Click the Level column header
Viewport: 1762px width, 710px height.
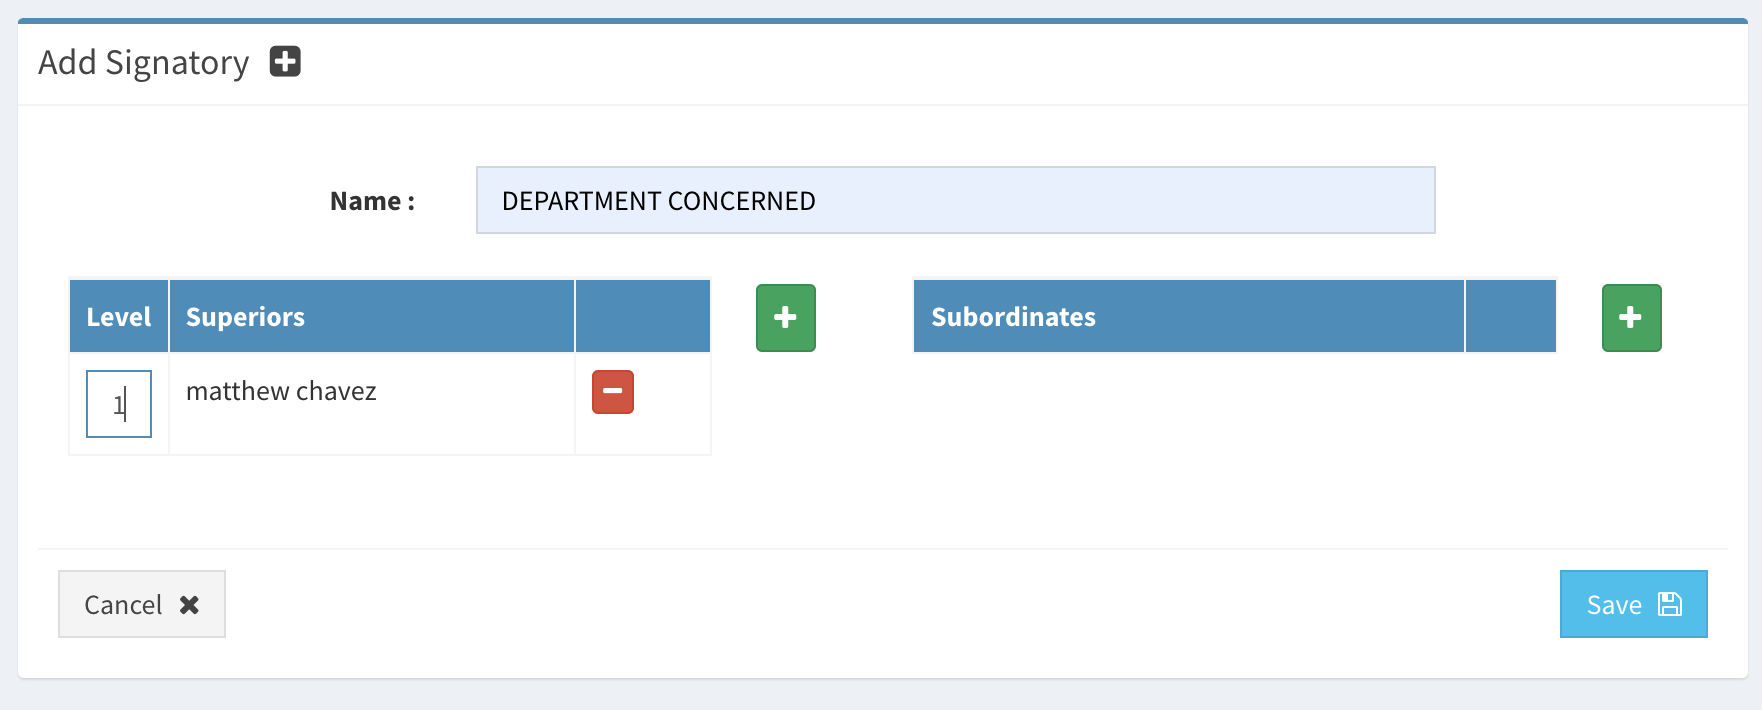119,317
